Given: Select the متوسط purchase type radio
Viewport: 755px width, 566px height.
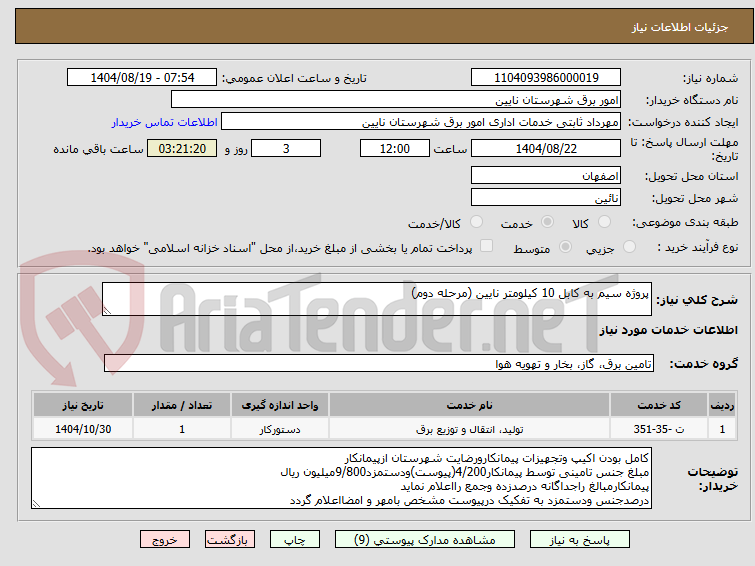Looking at the screenshot, I should pyautogui.click(x=565, y=247).
